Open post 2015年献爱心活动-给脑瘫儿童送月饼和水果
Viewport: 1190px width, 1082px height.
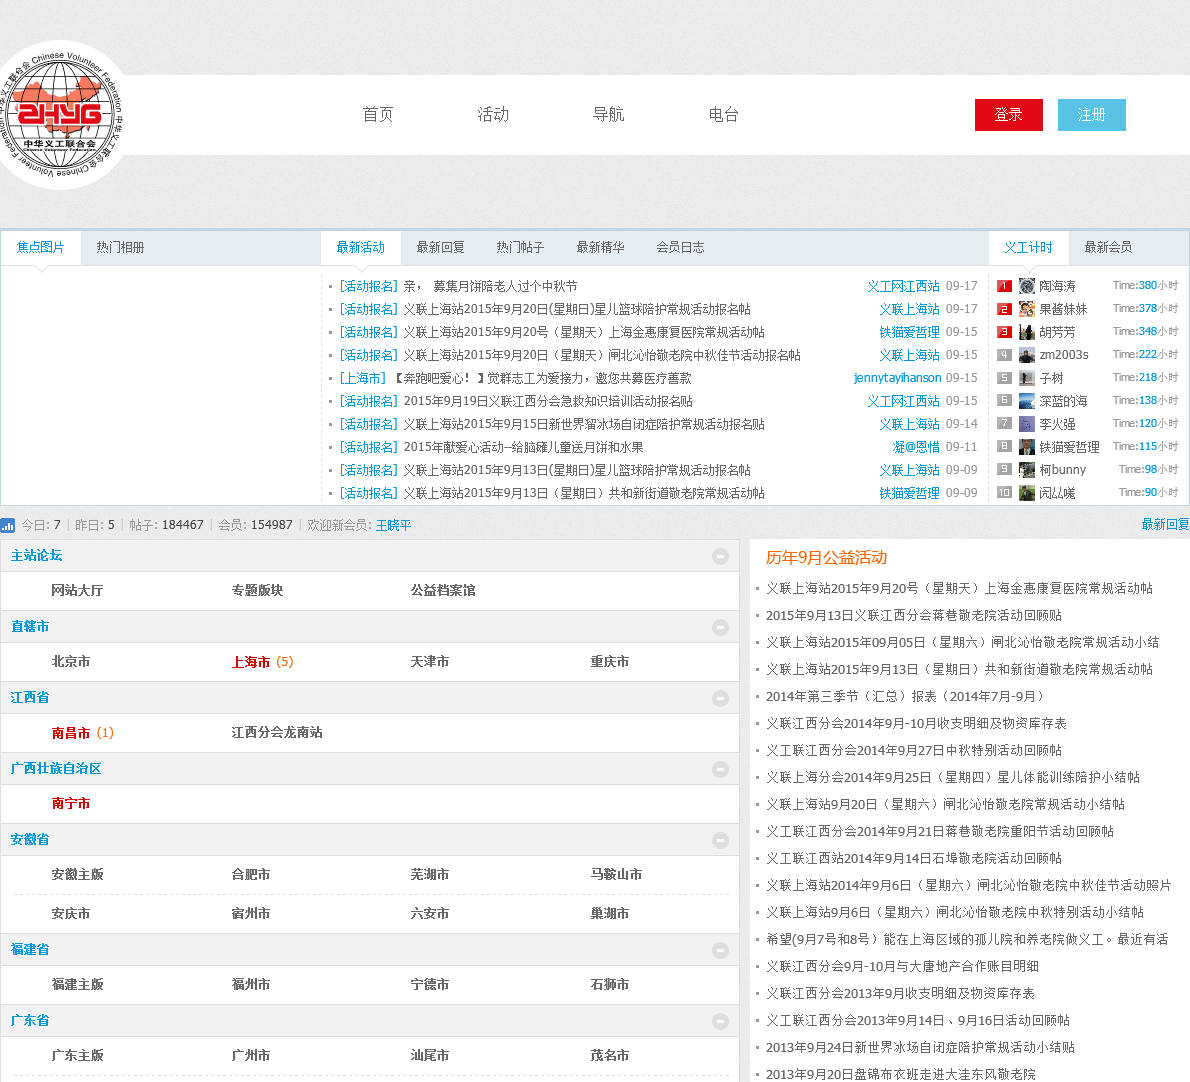[524, 447]
